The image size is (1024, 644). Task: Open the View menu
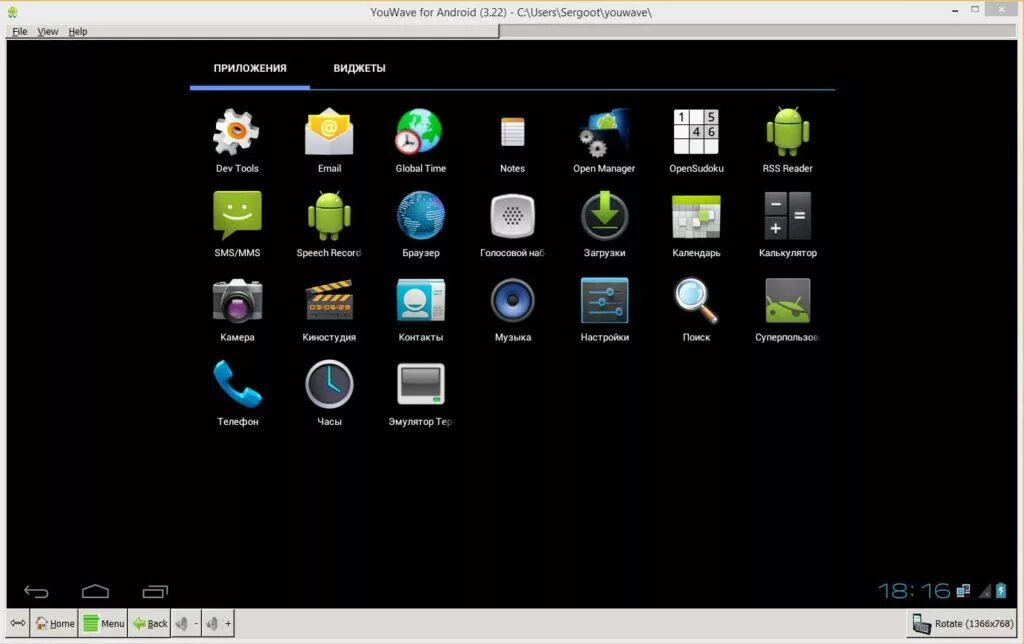(48, 31)
